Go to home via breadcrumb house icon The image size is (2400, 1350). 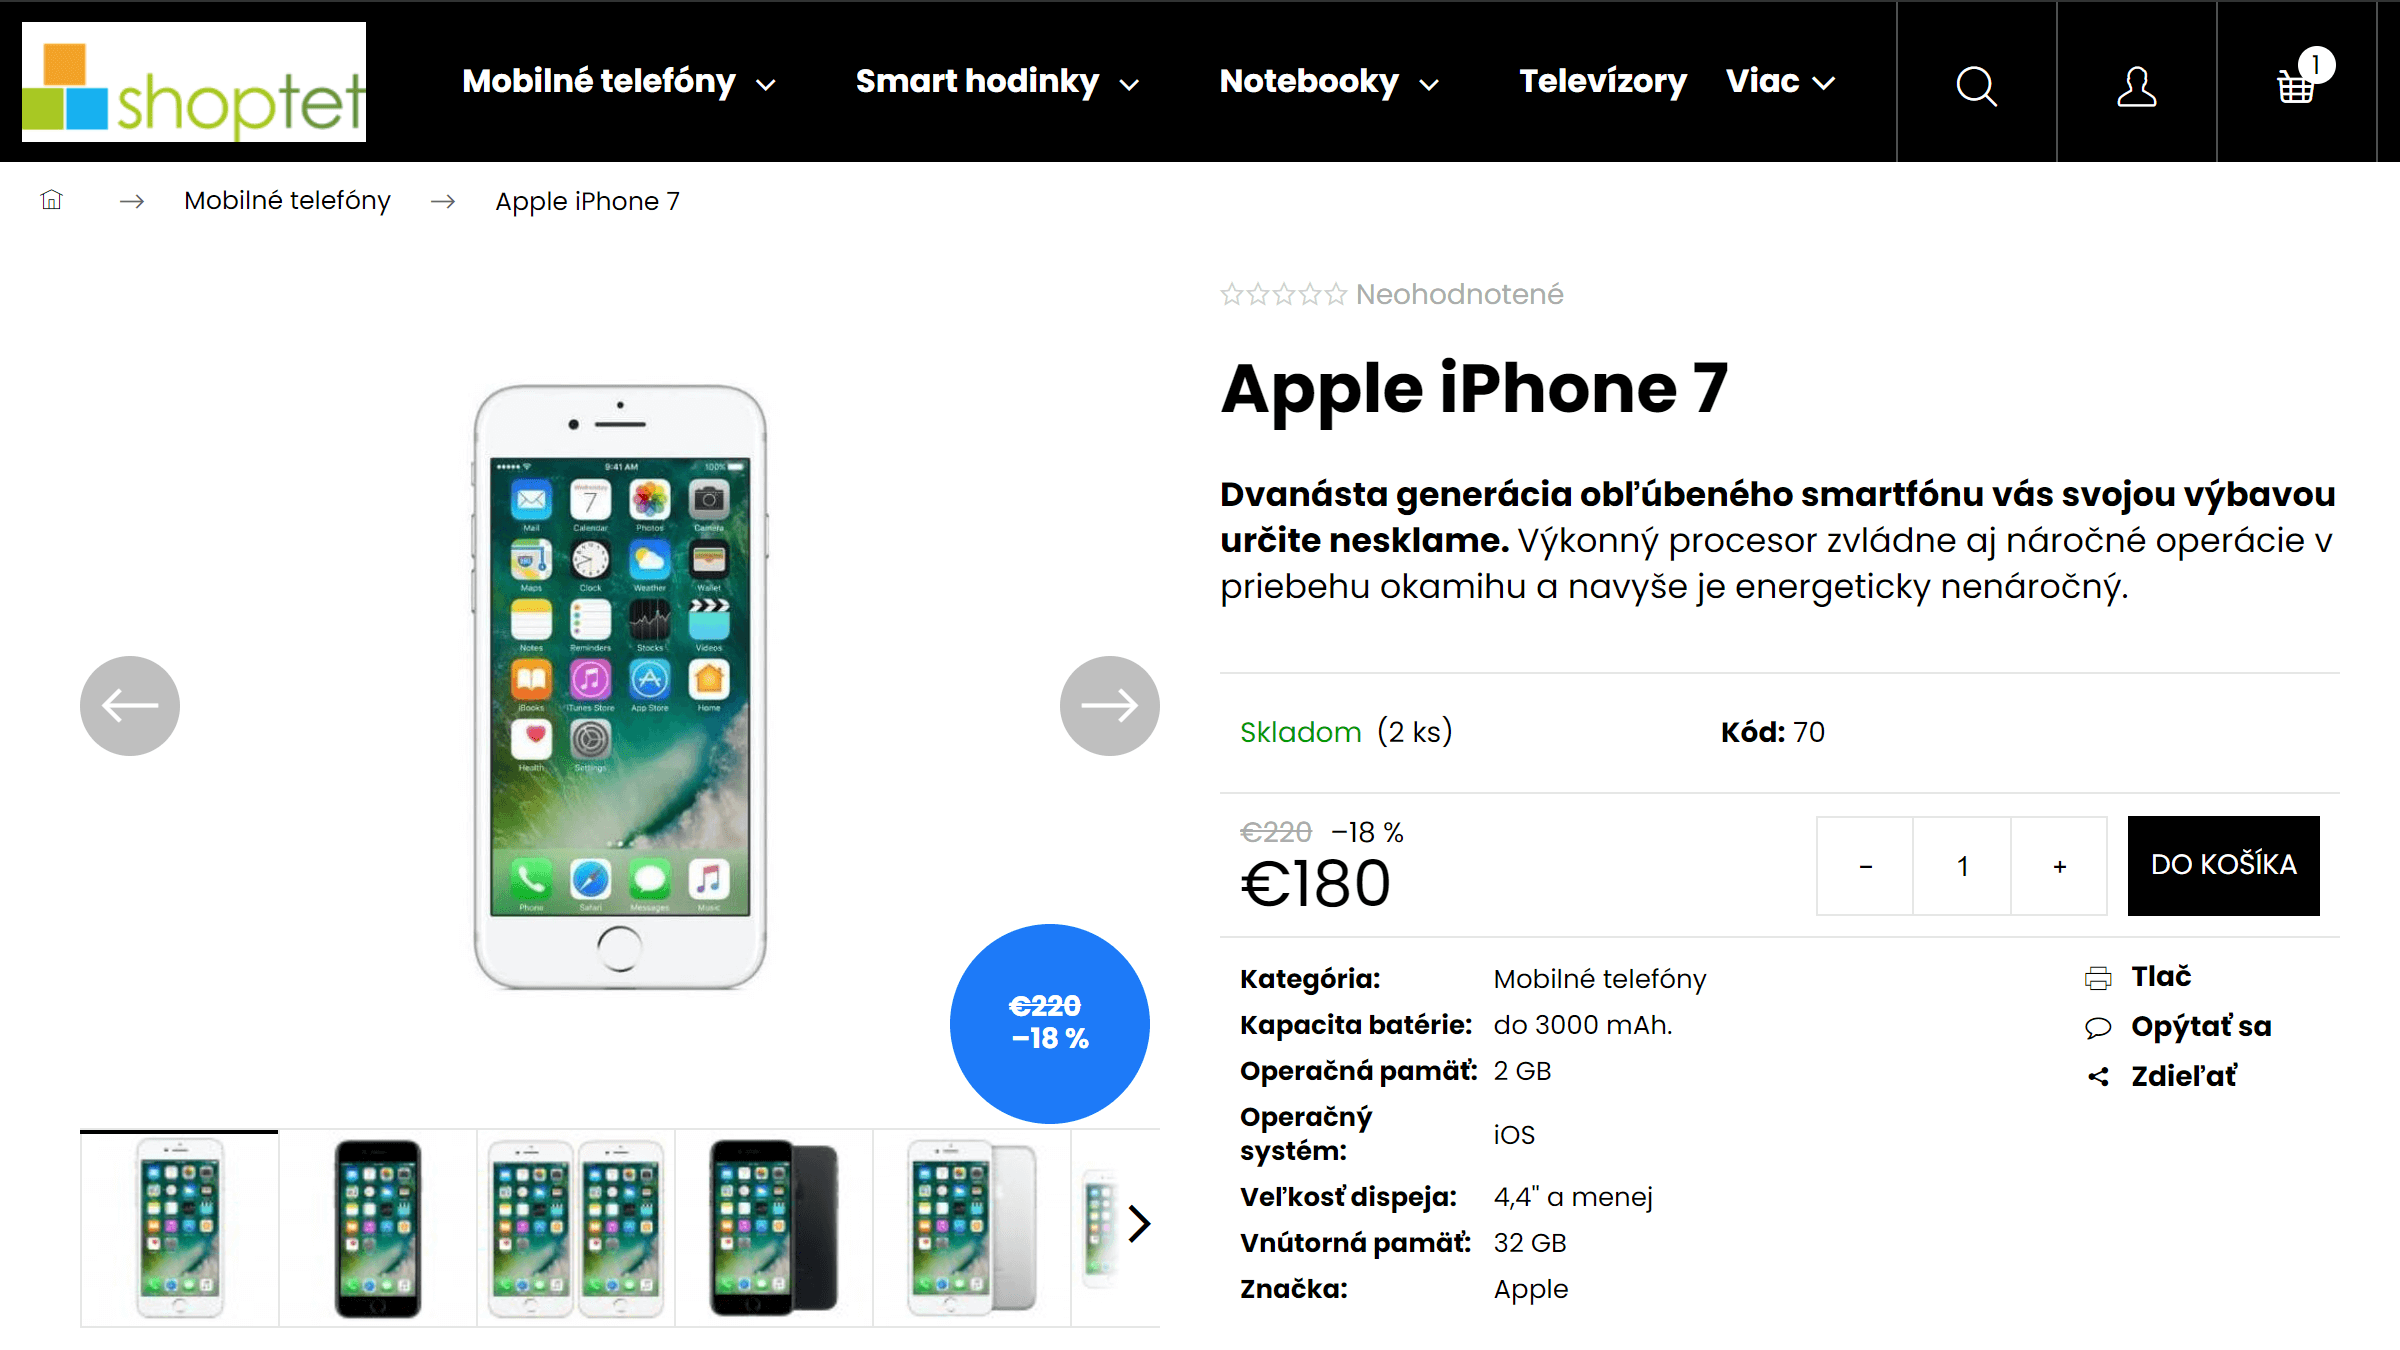click(x=51, y=200)
